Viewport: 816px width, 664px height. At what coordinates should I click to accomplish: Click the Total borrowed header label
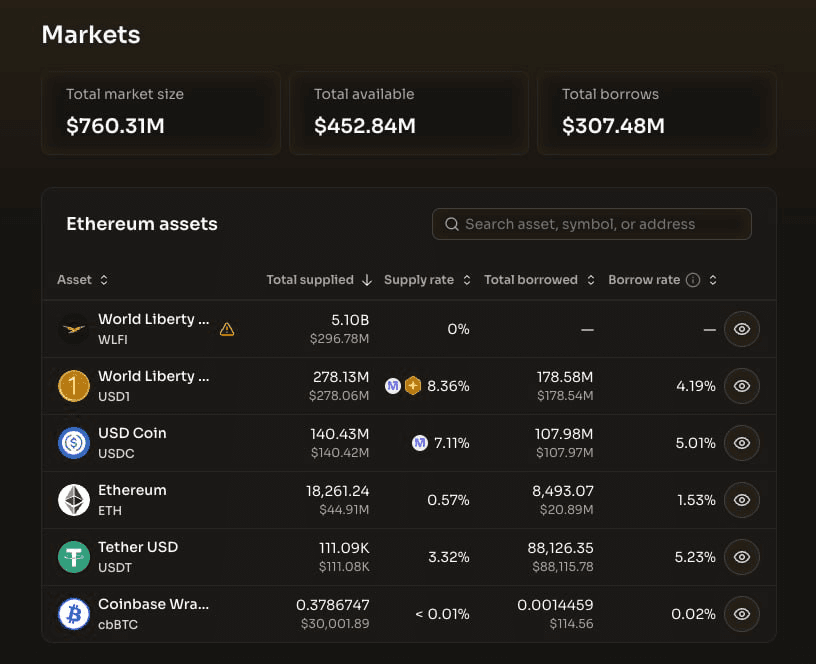(531, 280)
